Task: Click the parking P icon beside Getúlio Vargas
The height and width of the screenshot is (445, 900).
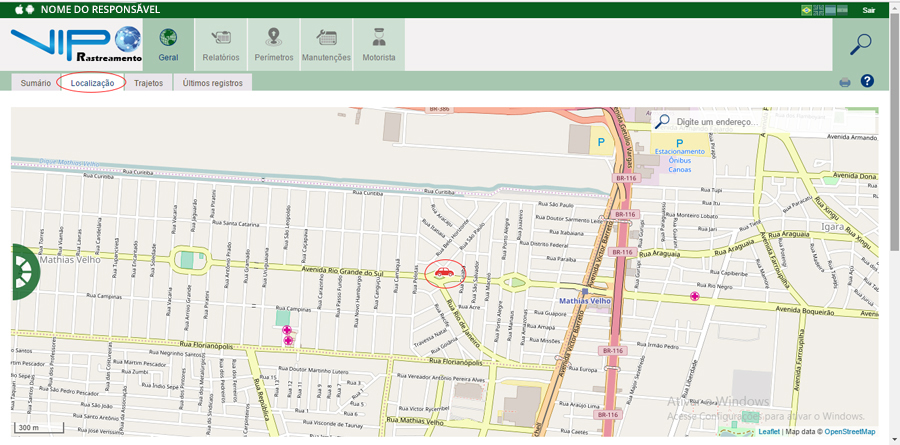Action: [601, 141]
